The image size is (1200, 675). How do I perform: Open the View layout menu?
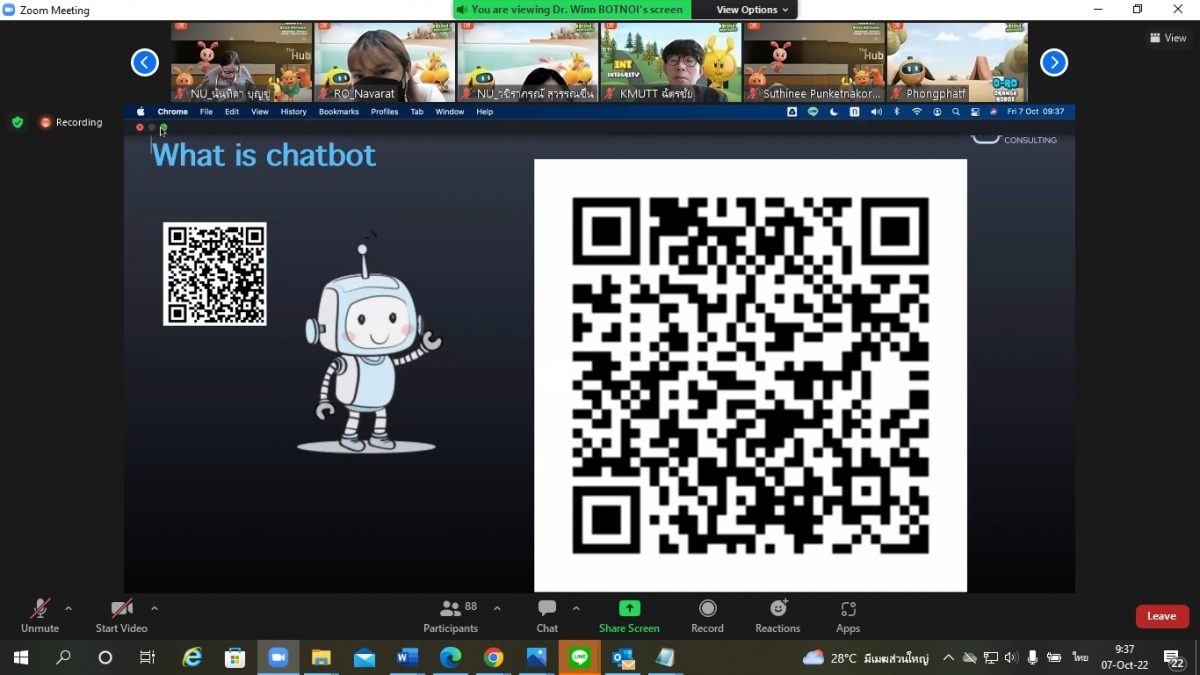(x=1168, y=38)
